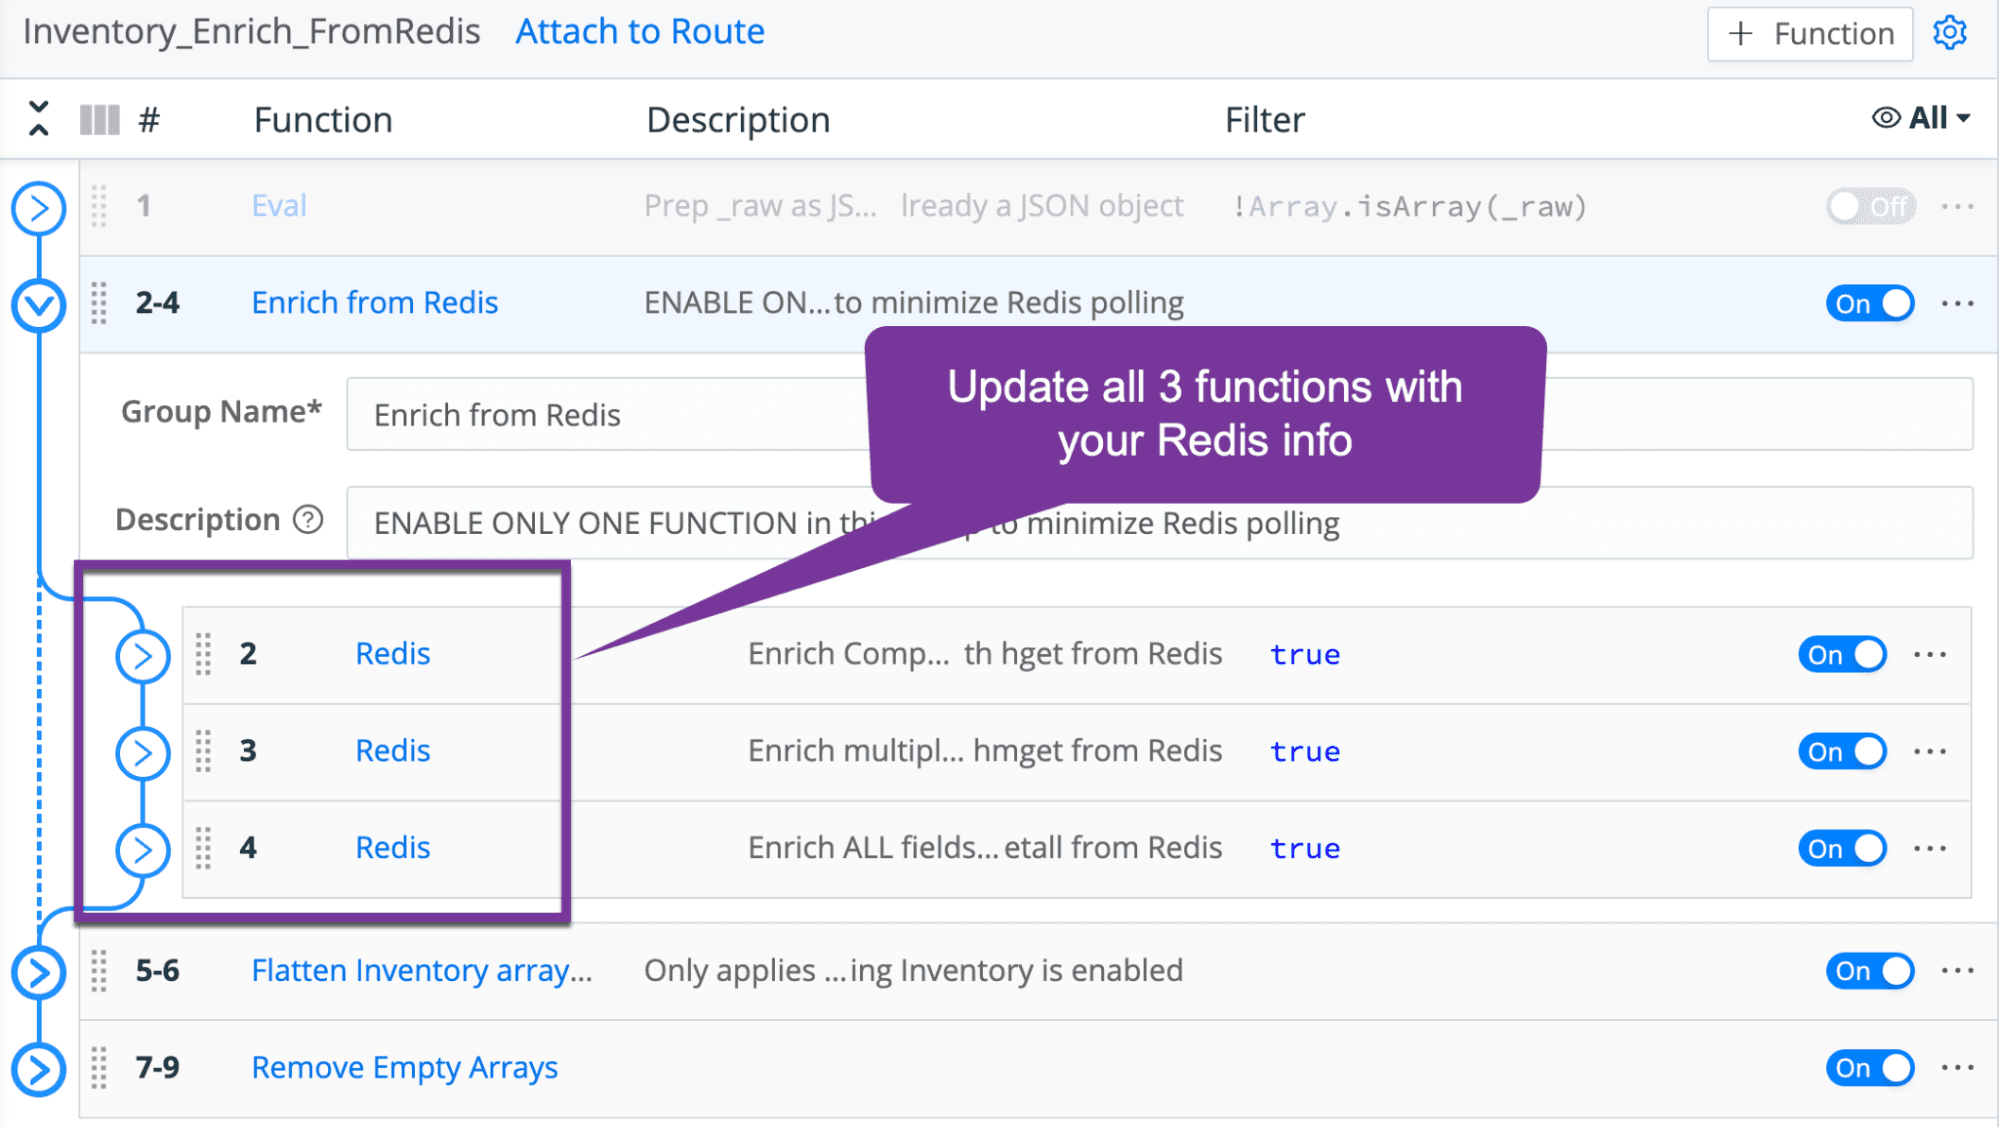Open the All visibility filter dropdown
This screenshot has height=1128, width=1999.
[1921, 119]
